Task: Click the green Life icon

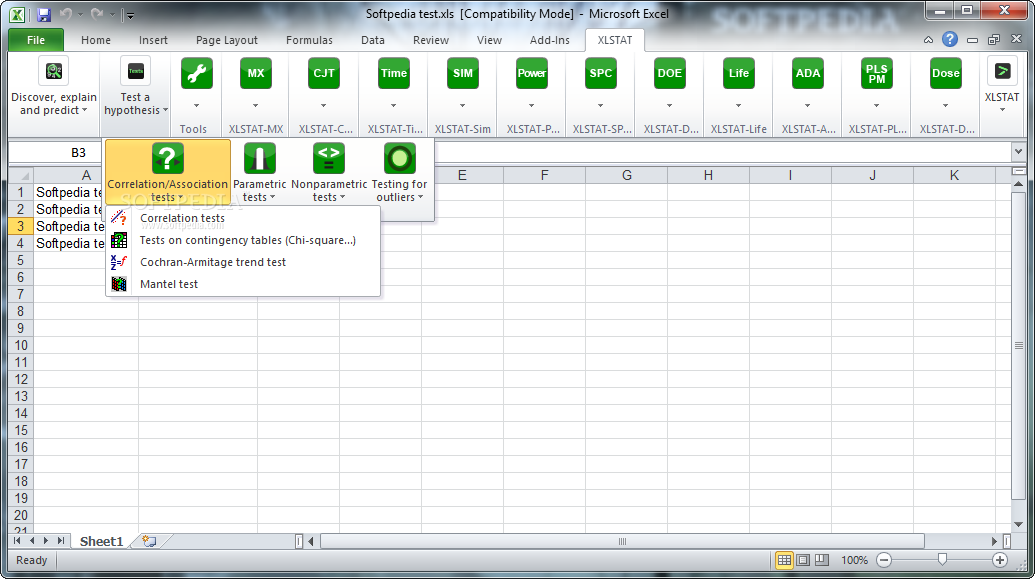Action: (739, 73)
